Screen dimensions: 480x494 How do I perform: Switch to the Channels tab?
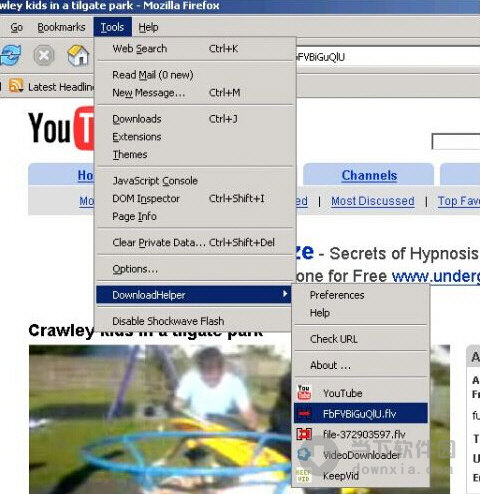coord(369,175)
